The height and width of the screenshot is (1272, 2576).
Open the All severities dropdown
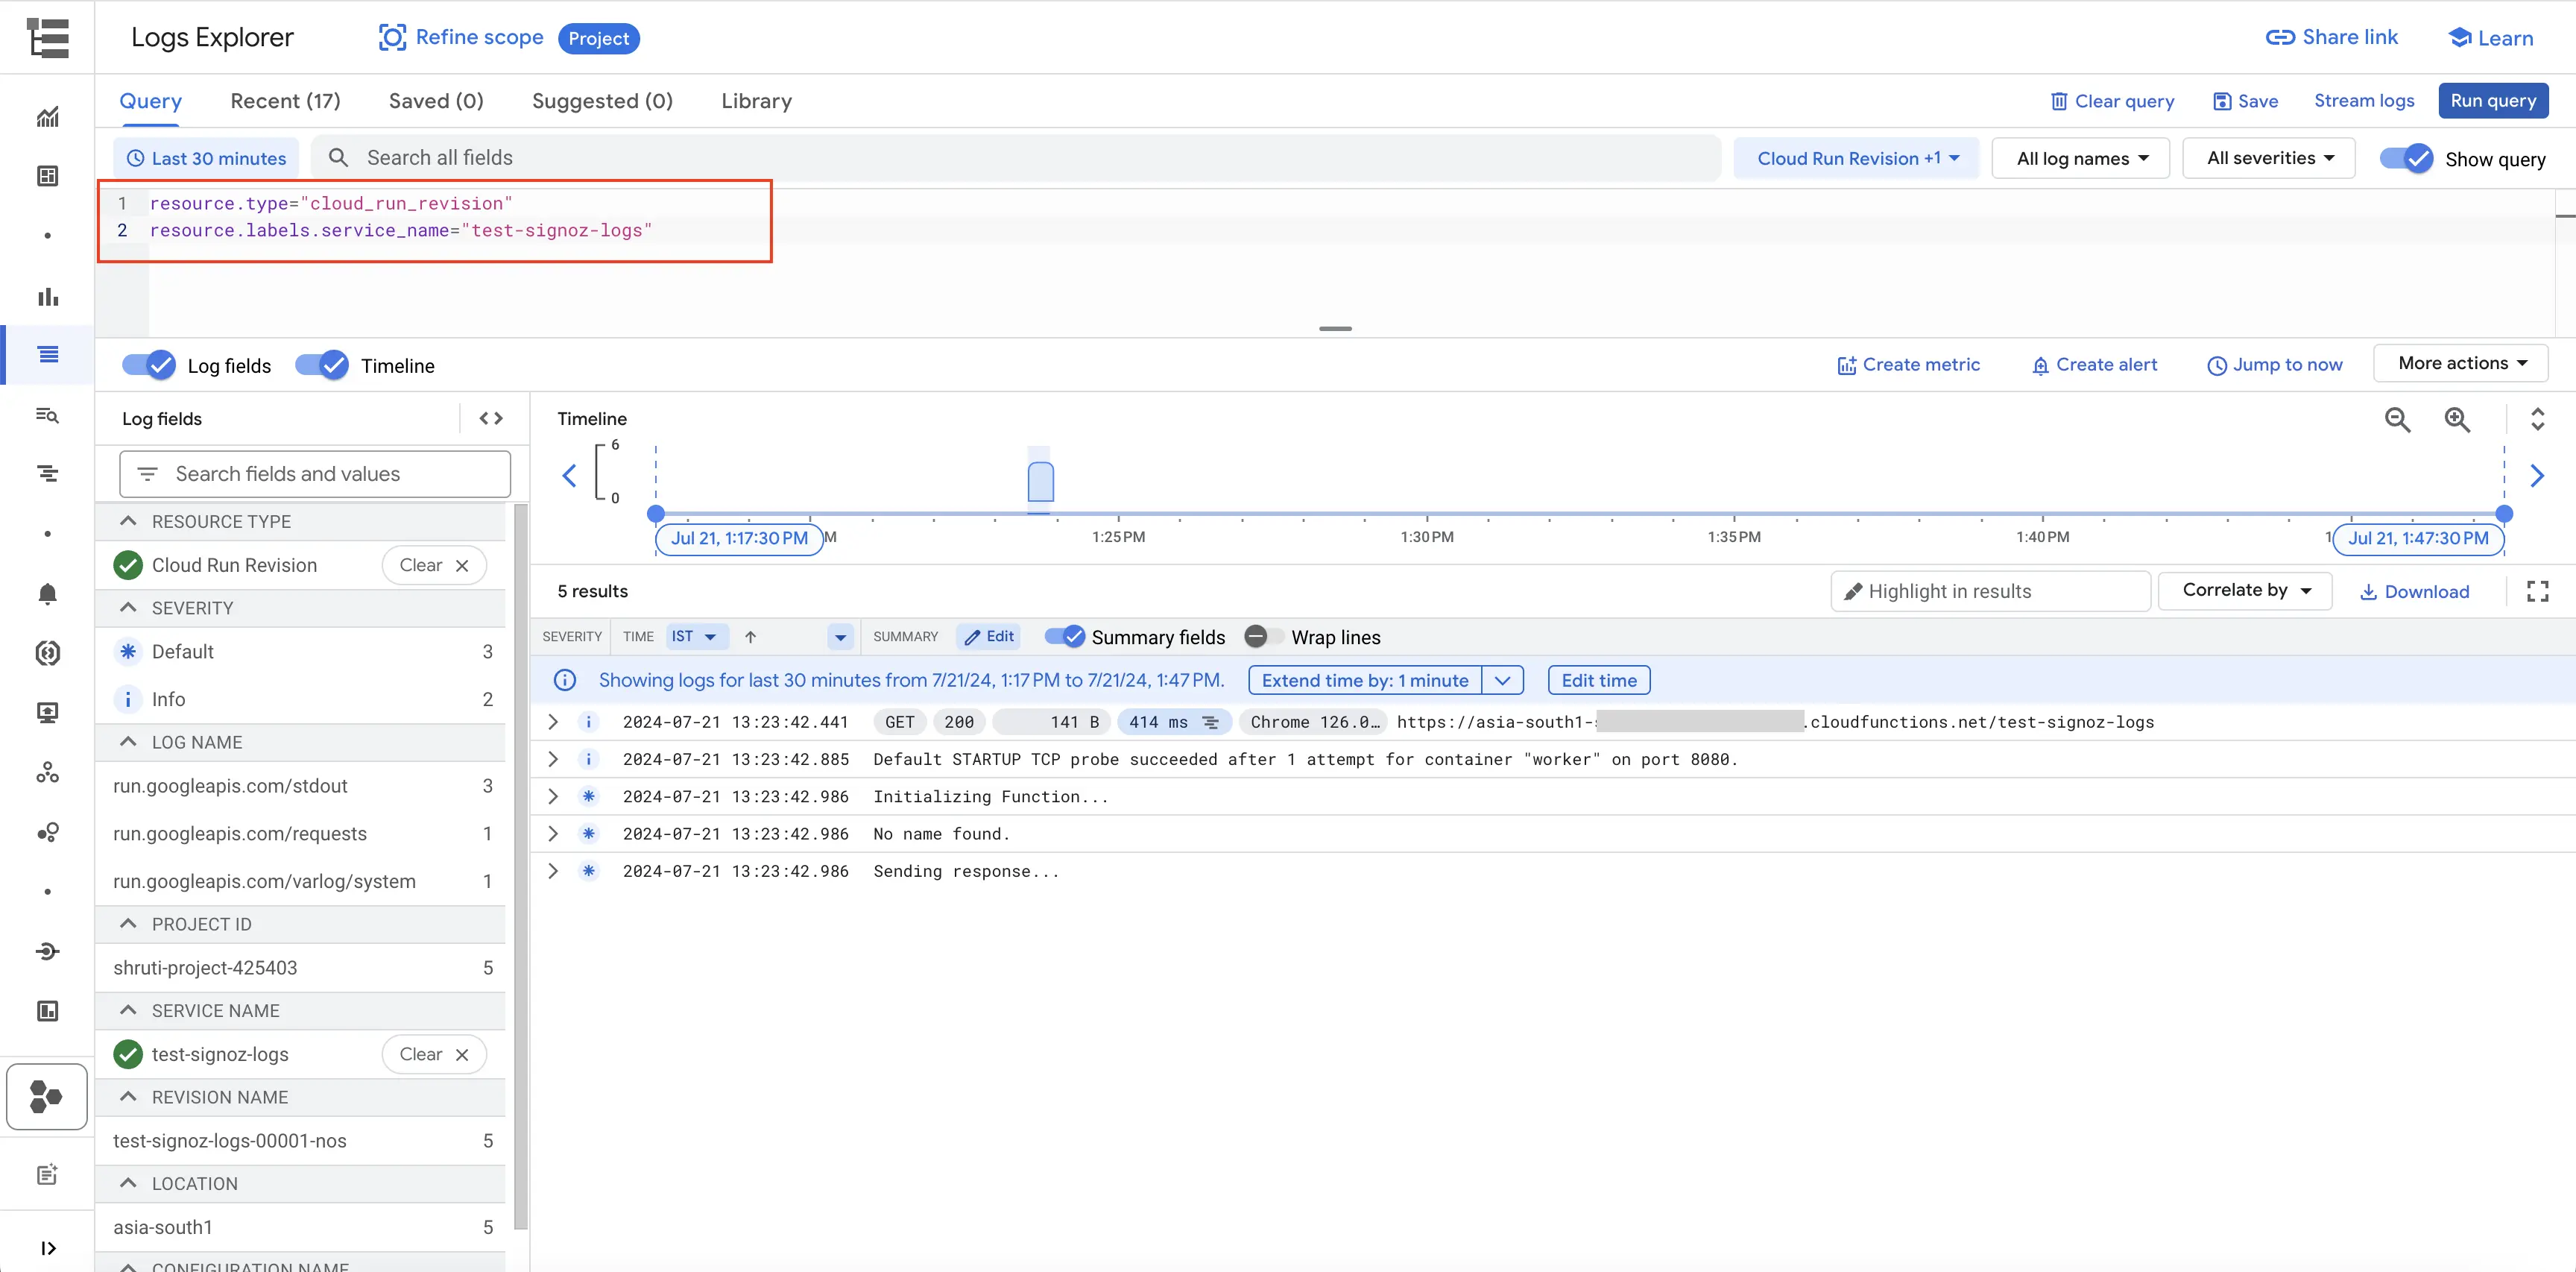[2268, 158]
